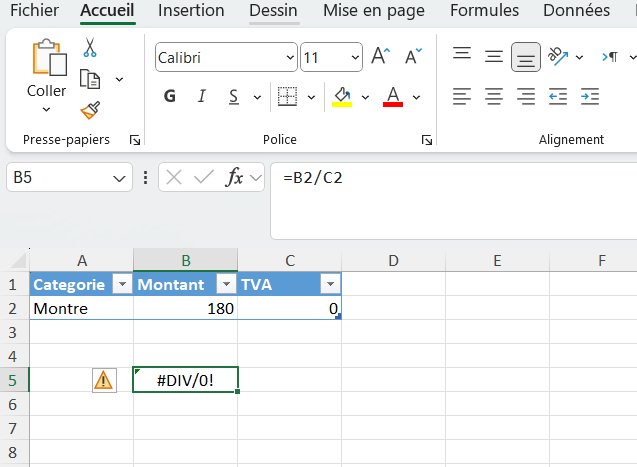Viewport: 637px width, 467px height.
Task: Click the text orientation icon
Action: (x=558, y=57)
